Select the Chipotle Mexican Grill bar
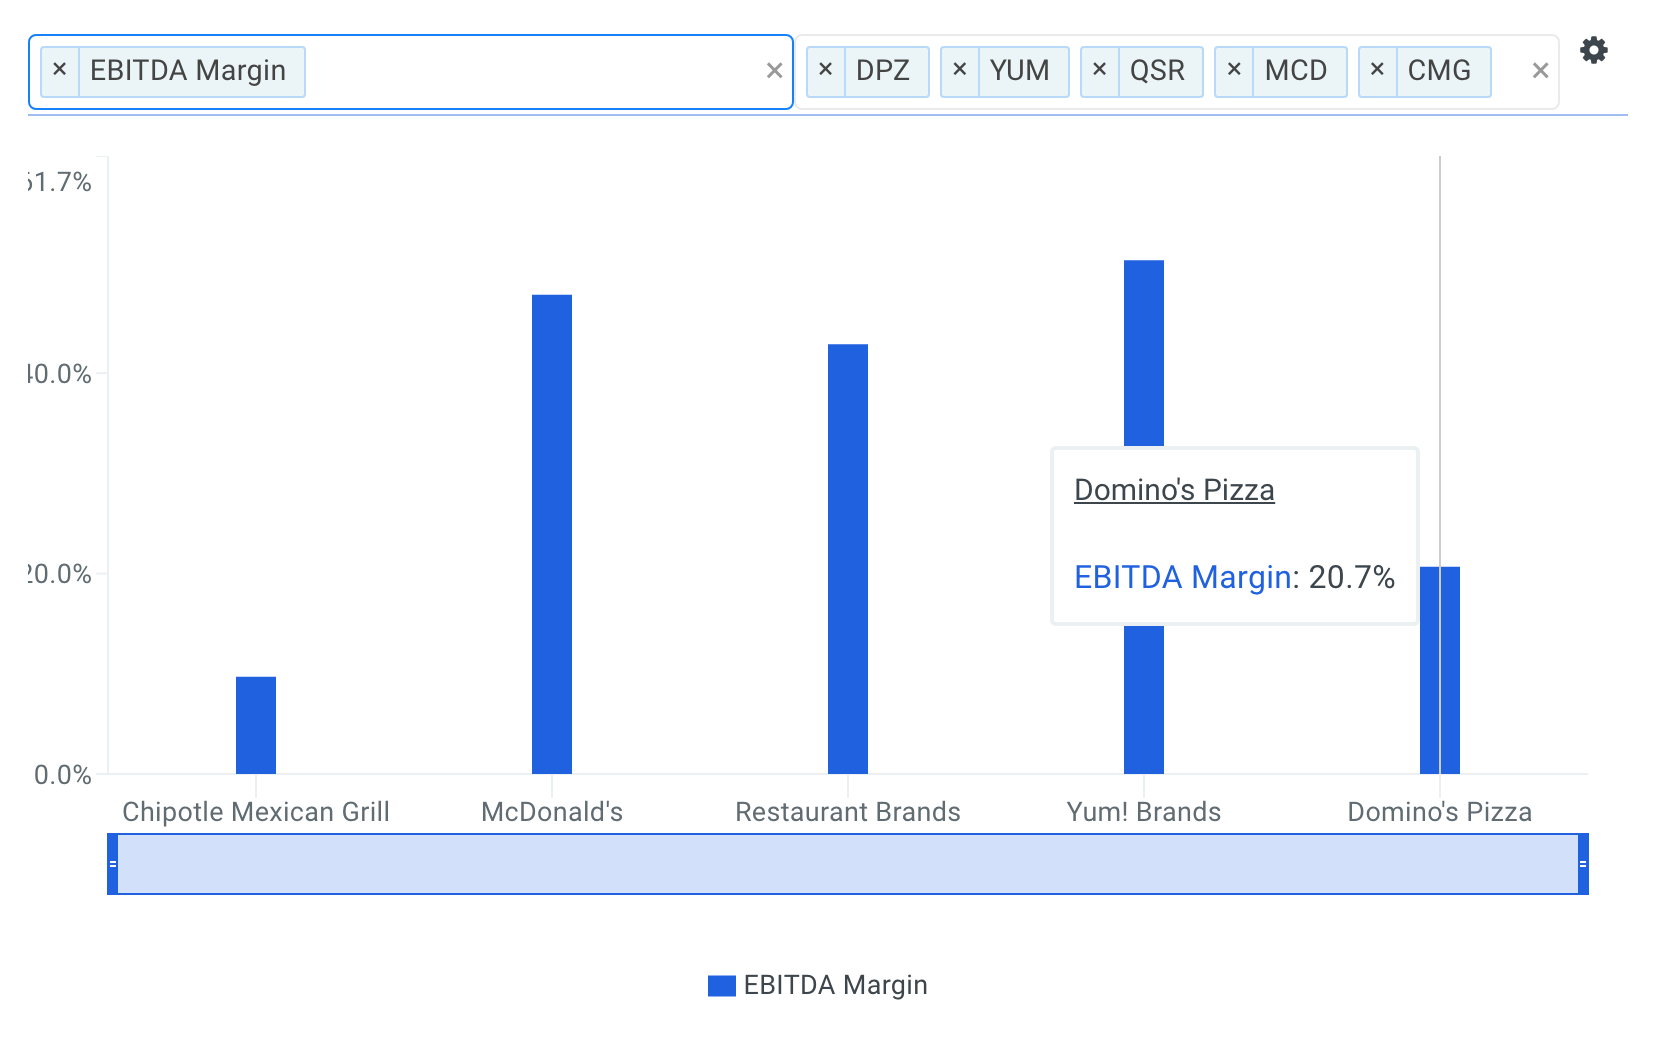Screen dimensions: 1662x1046 256,725
